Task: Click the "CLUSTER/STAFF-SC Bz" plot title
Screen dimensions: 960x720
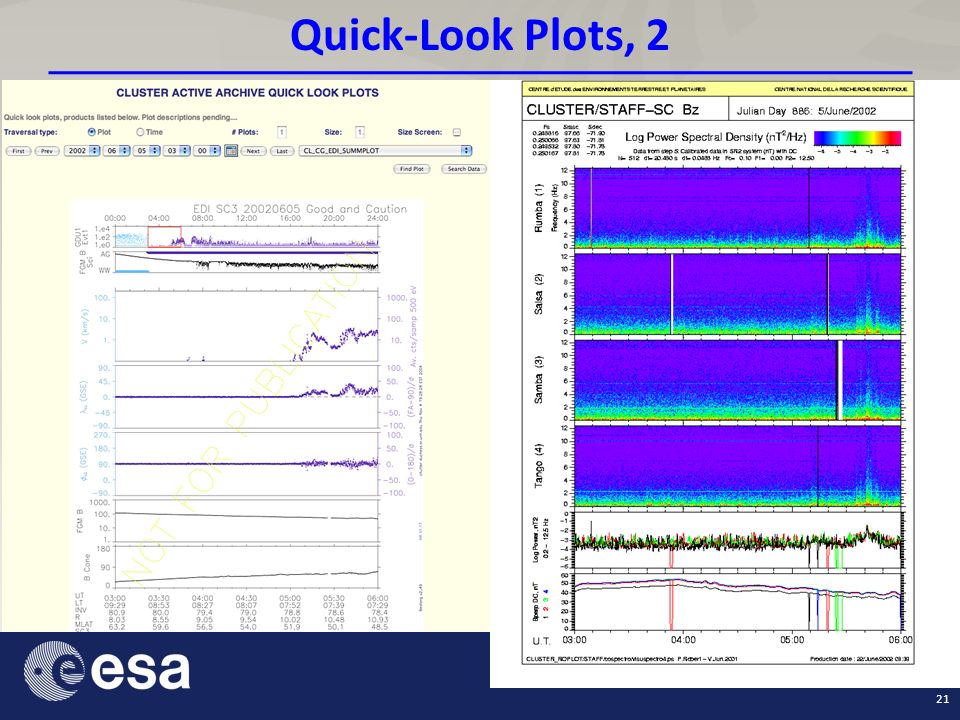Action: tap(612, 110)
